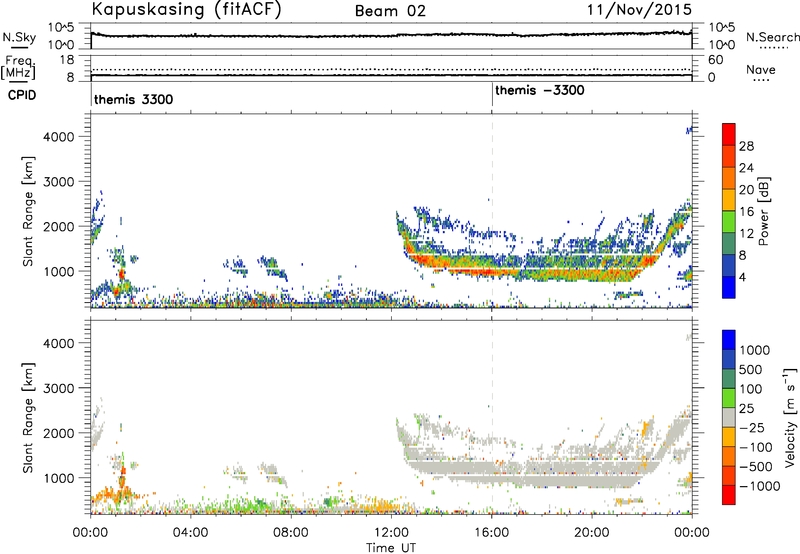Click the red bottom segment of the Velocity color bar
Viewport: 800px width, 554px height.
coord(729,495)
